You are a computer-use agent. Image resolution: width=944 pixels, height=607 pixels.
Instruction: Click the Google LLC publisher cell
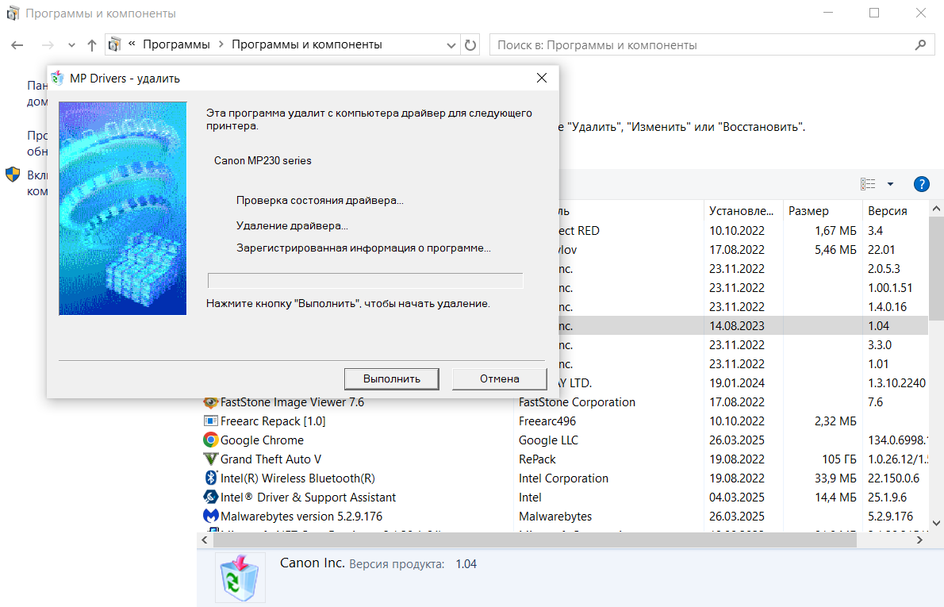[548, 440]
